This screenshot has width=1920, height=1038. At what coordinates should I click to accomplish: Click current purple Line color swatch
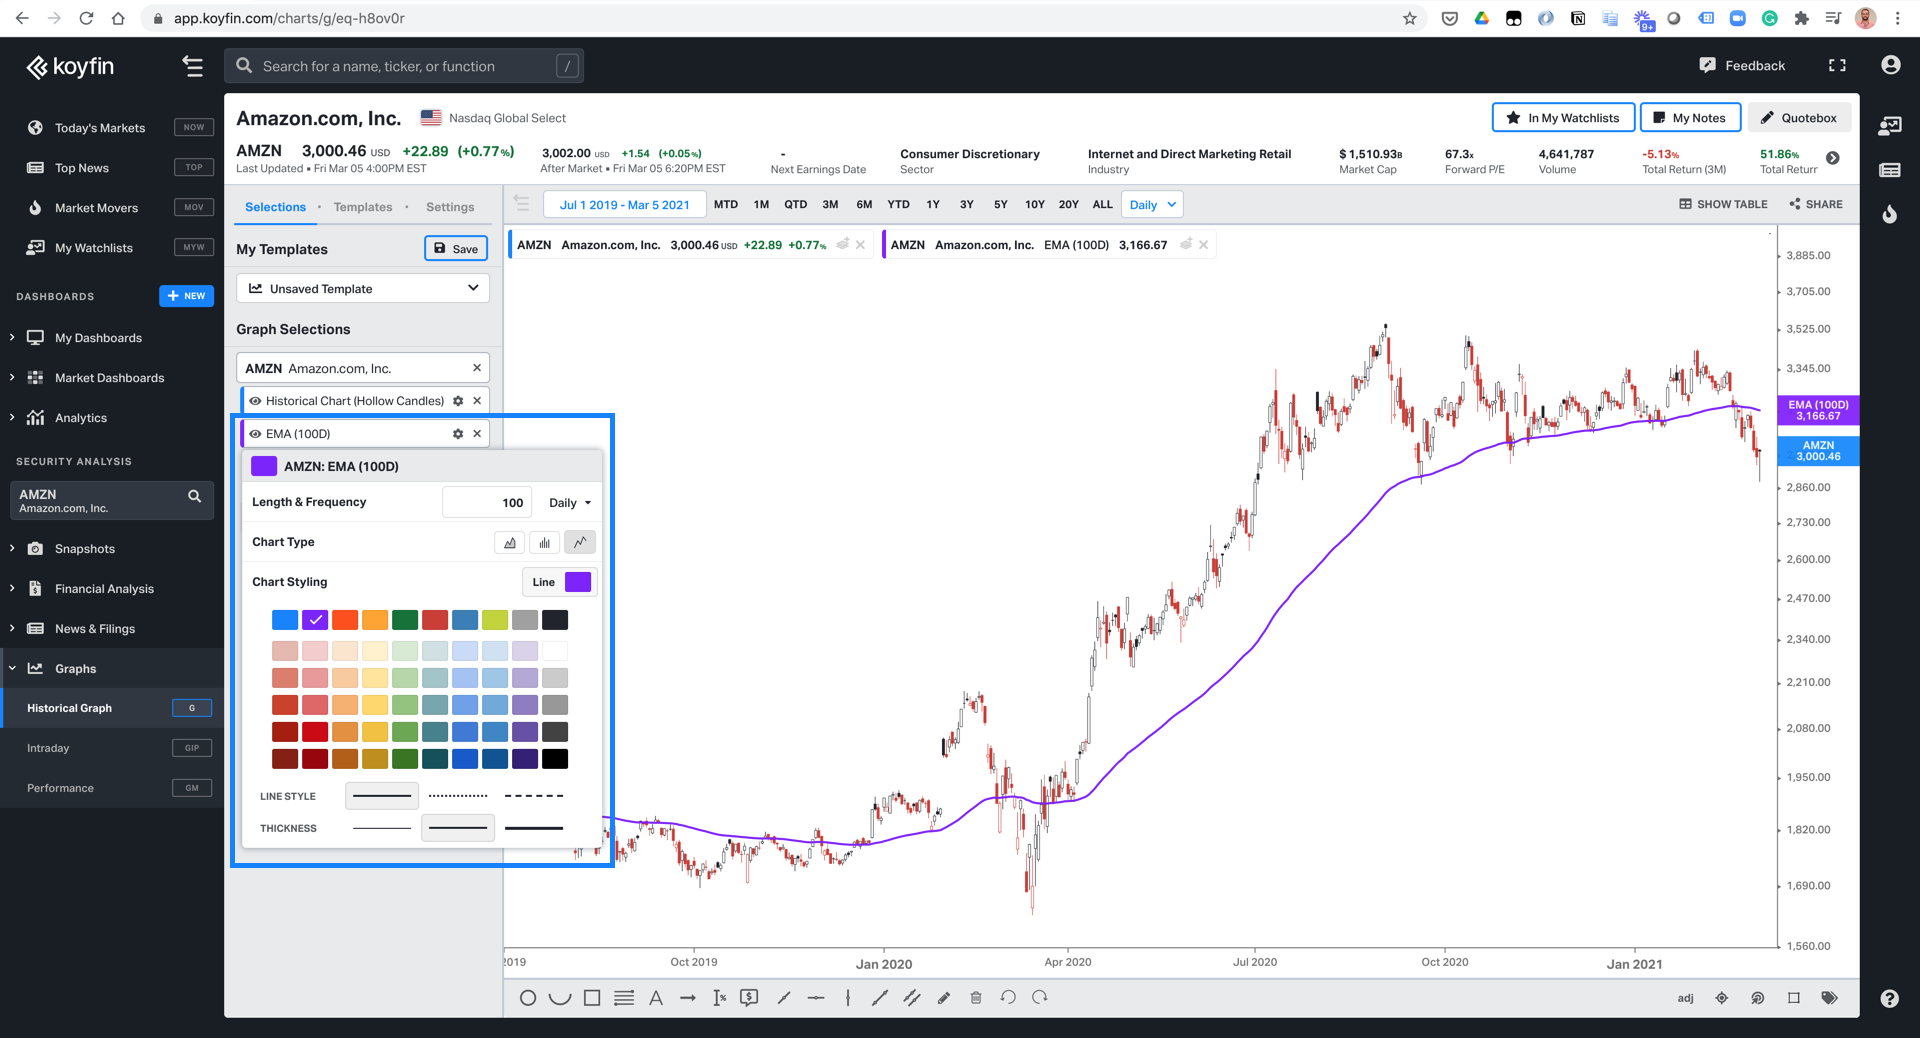578,582
